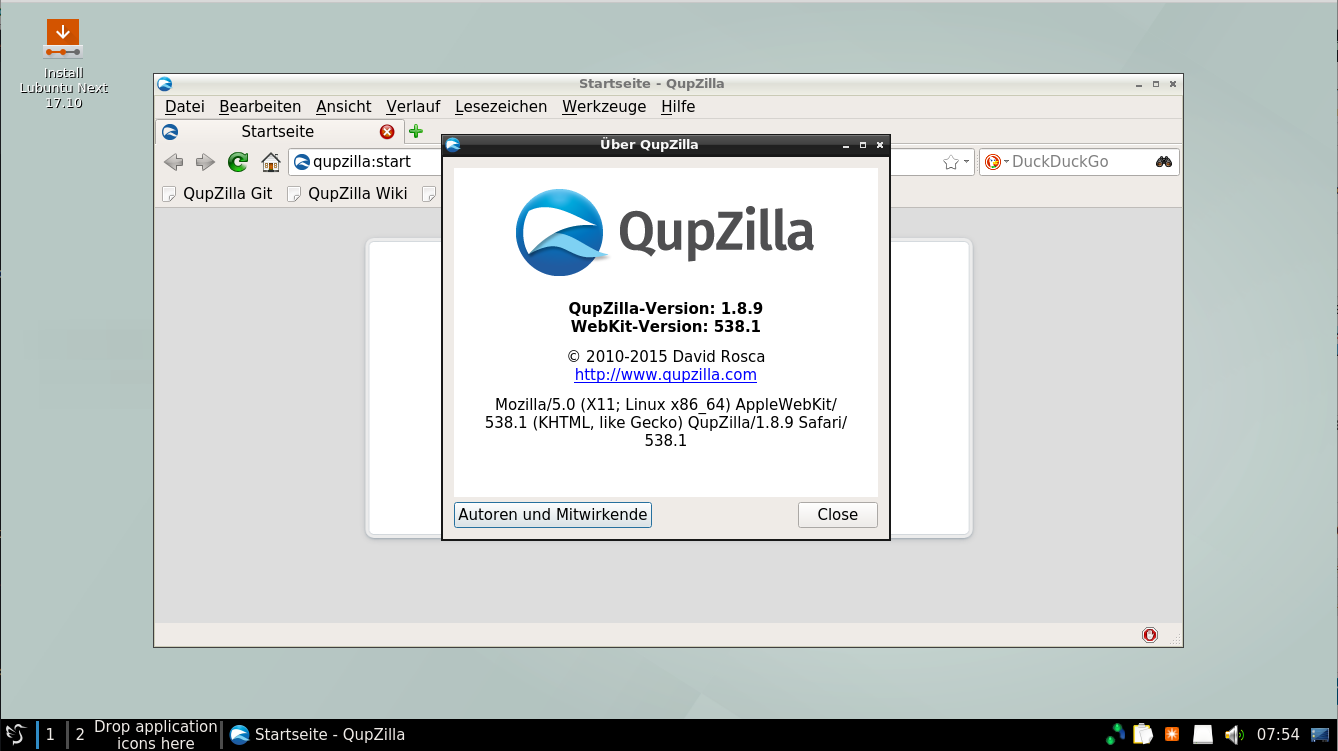Viewport: 1338px width, 751px height.
Task: Open the Bearbeiten menu
Action: point(260,106)
